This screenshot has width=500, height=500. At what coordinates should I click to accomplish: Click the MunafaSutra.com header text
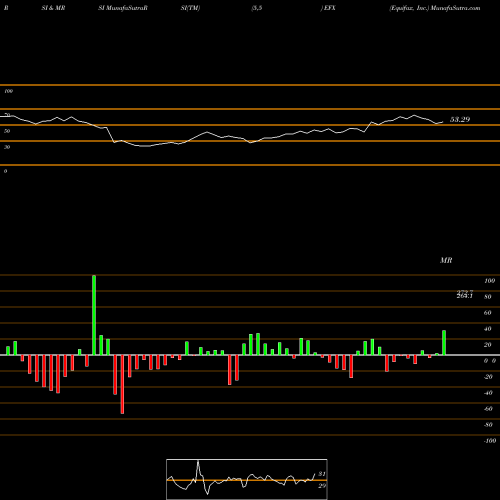click(455, 8)
